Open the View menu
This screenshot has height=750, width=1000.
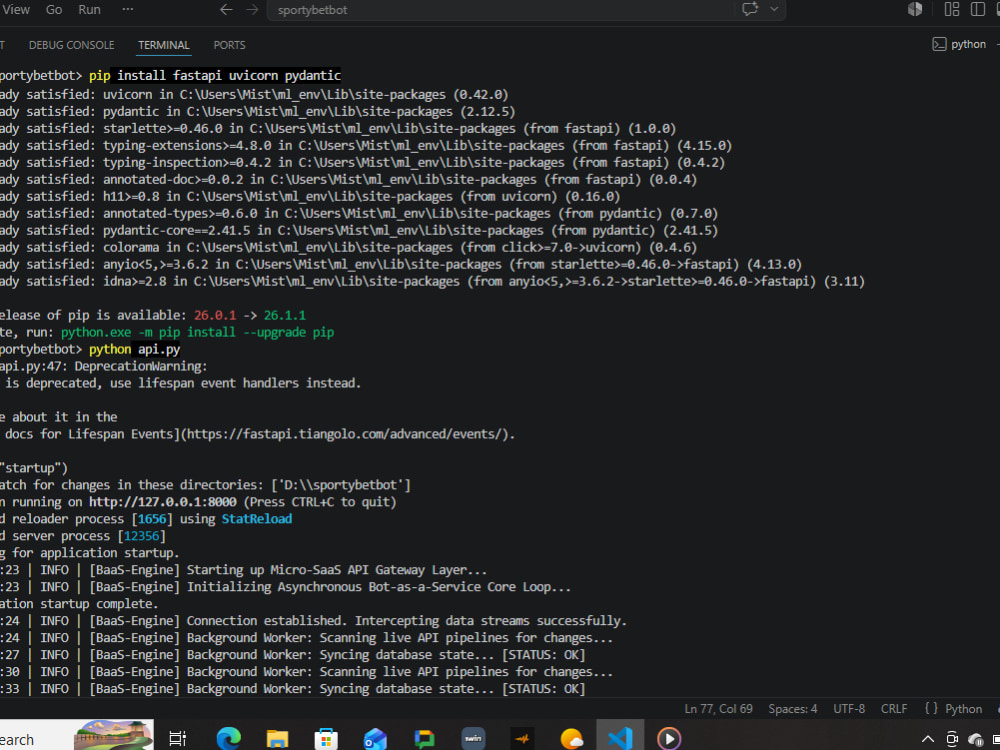tap(16, 10)
